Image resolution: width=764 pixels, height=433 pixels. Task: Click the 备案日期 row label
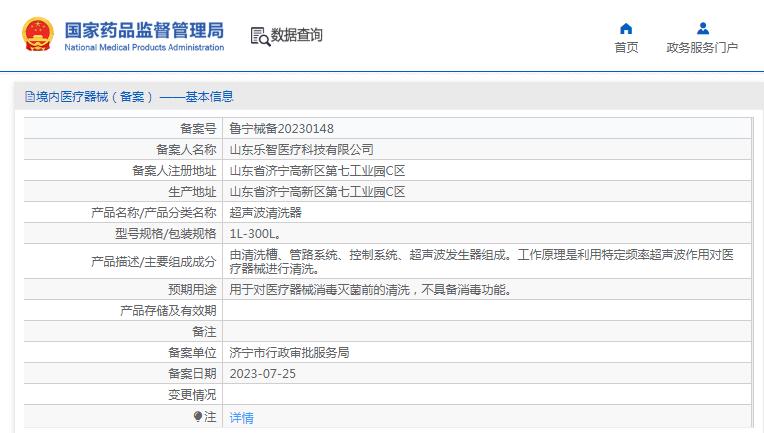(x=192, y=374)
